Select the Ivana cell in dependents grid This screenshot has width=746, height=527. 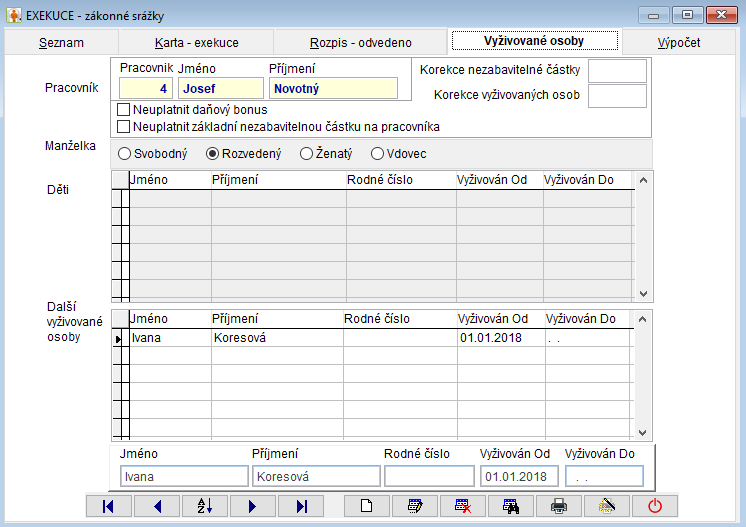(170, 338)
